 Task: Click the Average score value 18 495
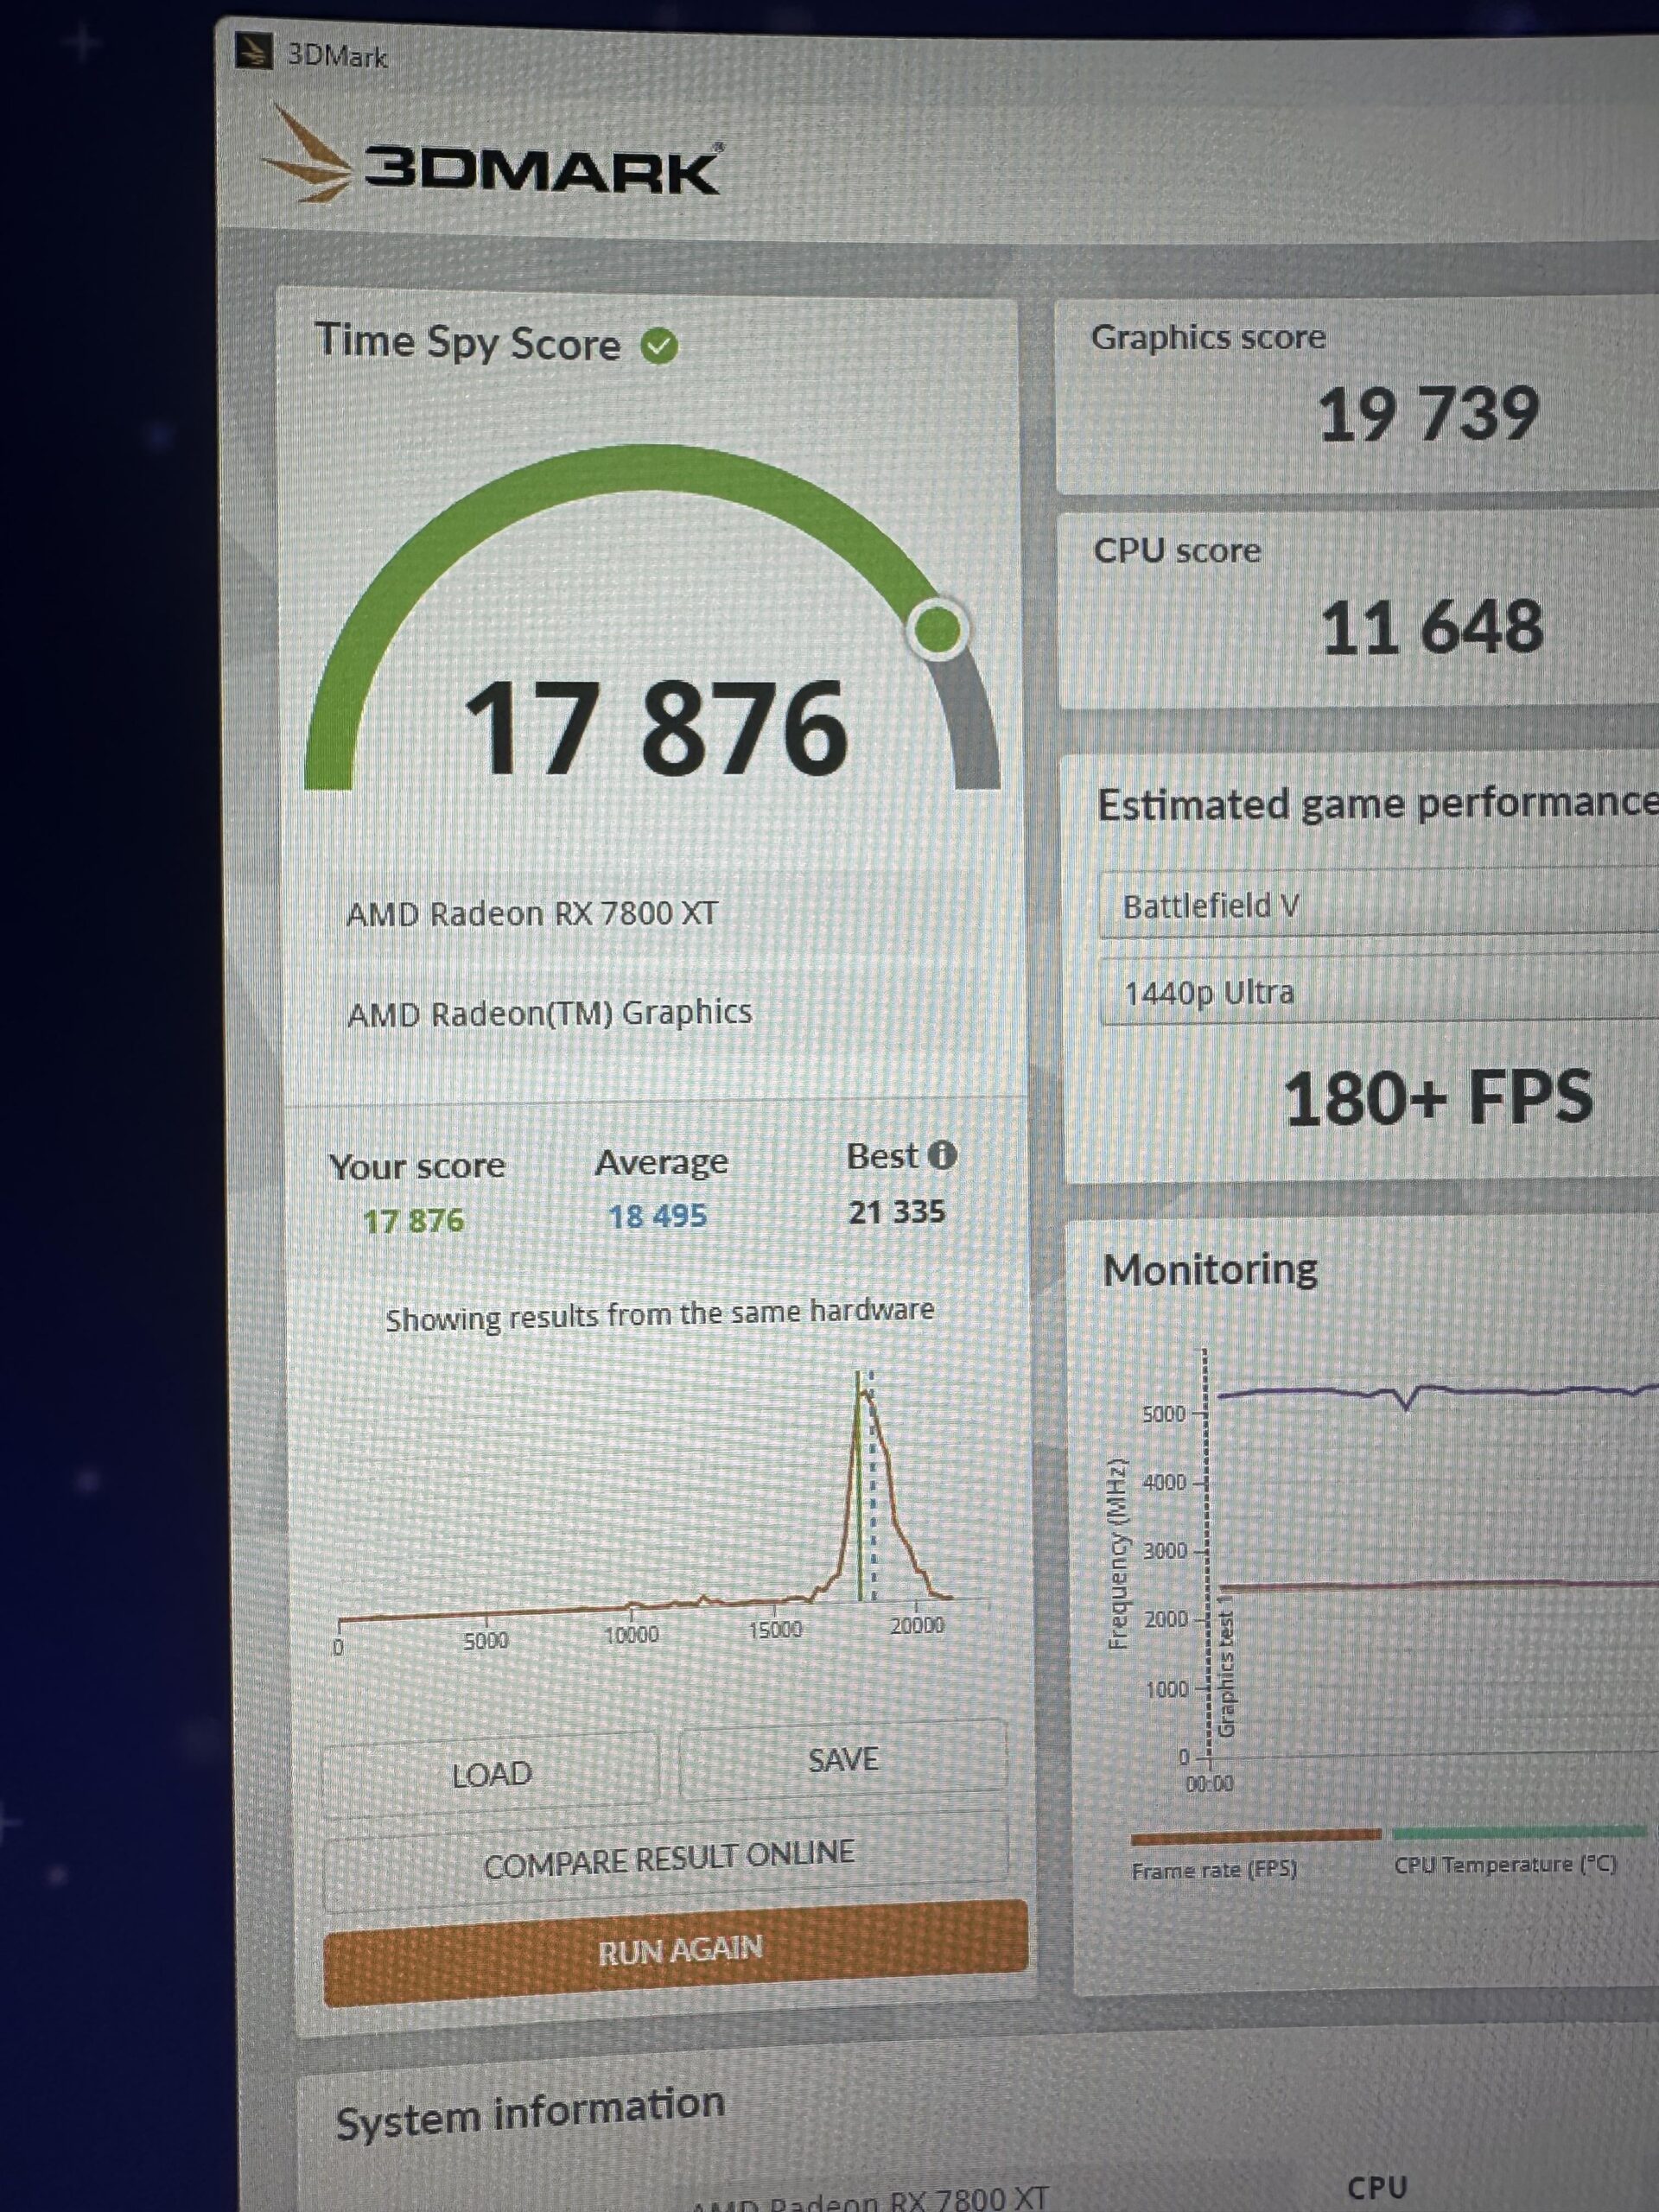tap(657, 1216)
